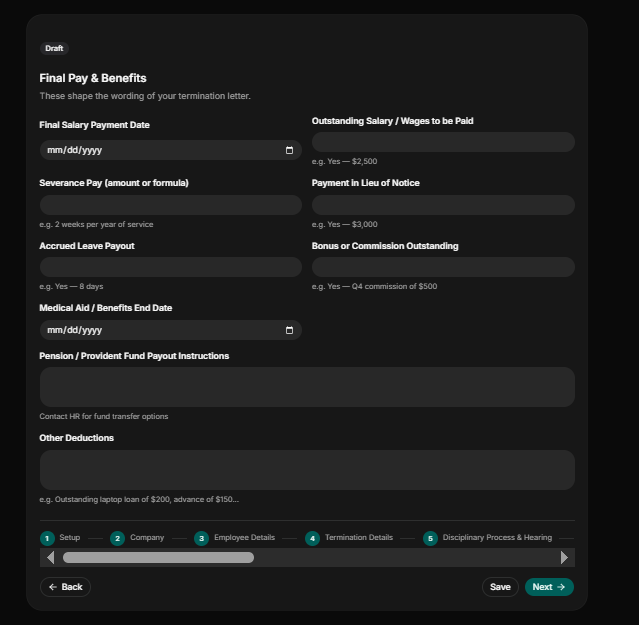This screenshot has width=639, height=625.
Task: Click the Draft status badge
Action: coord(54,48)
